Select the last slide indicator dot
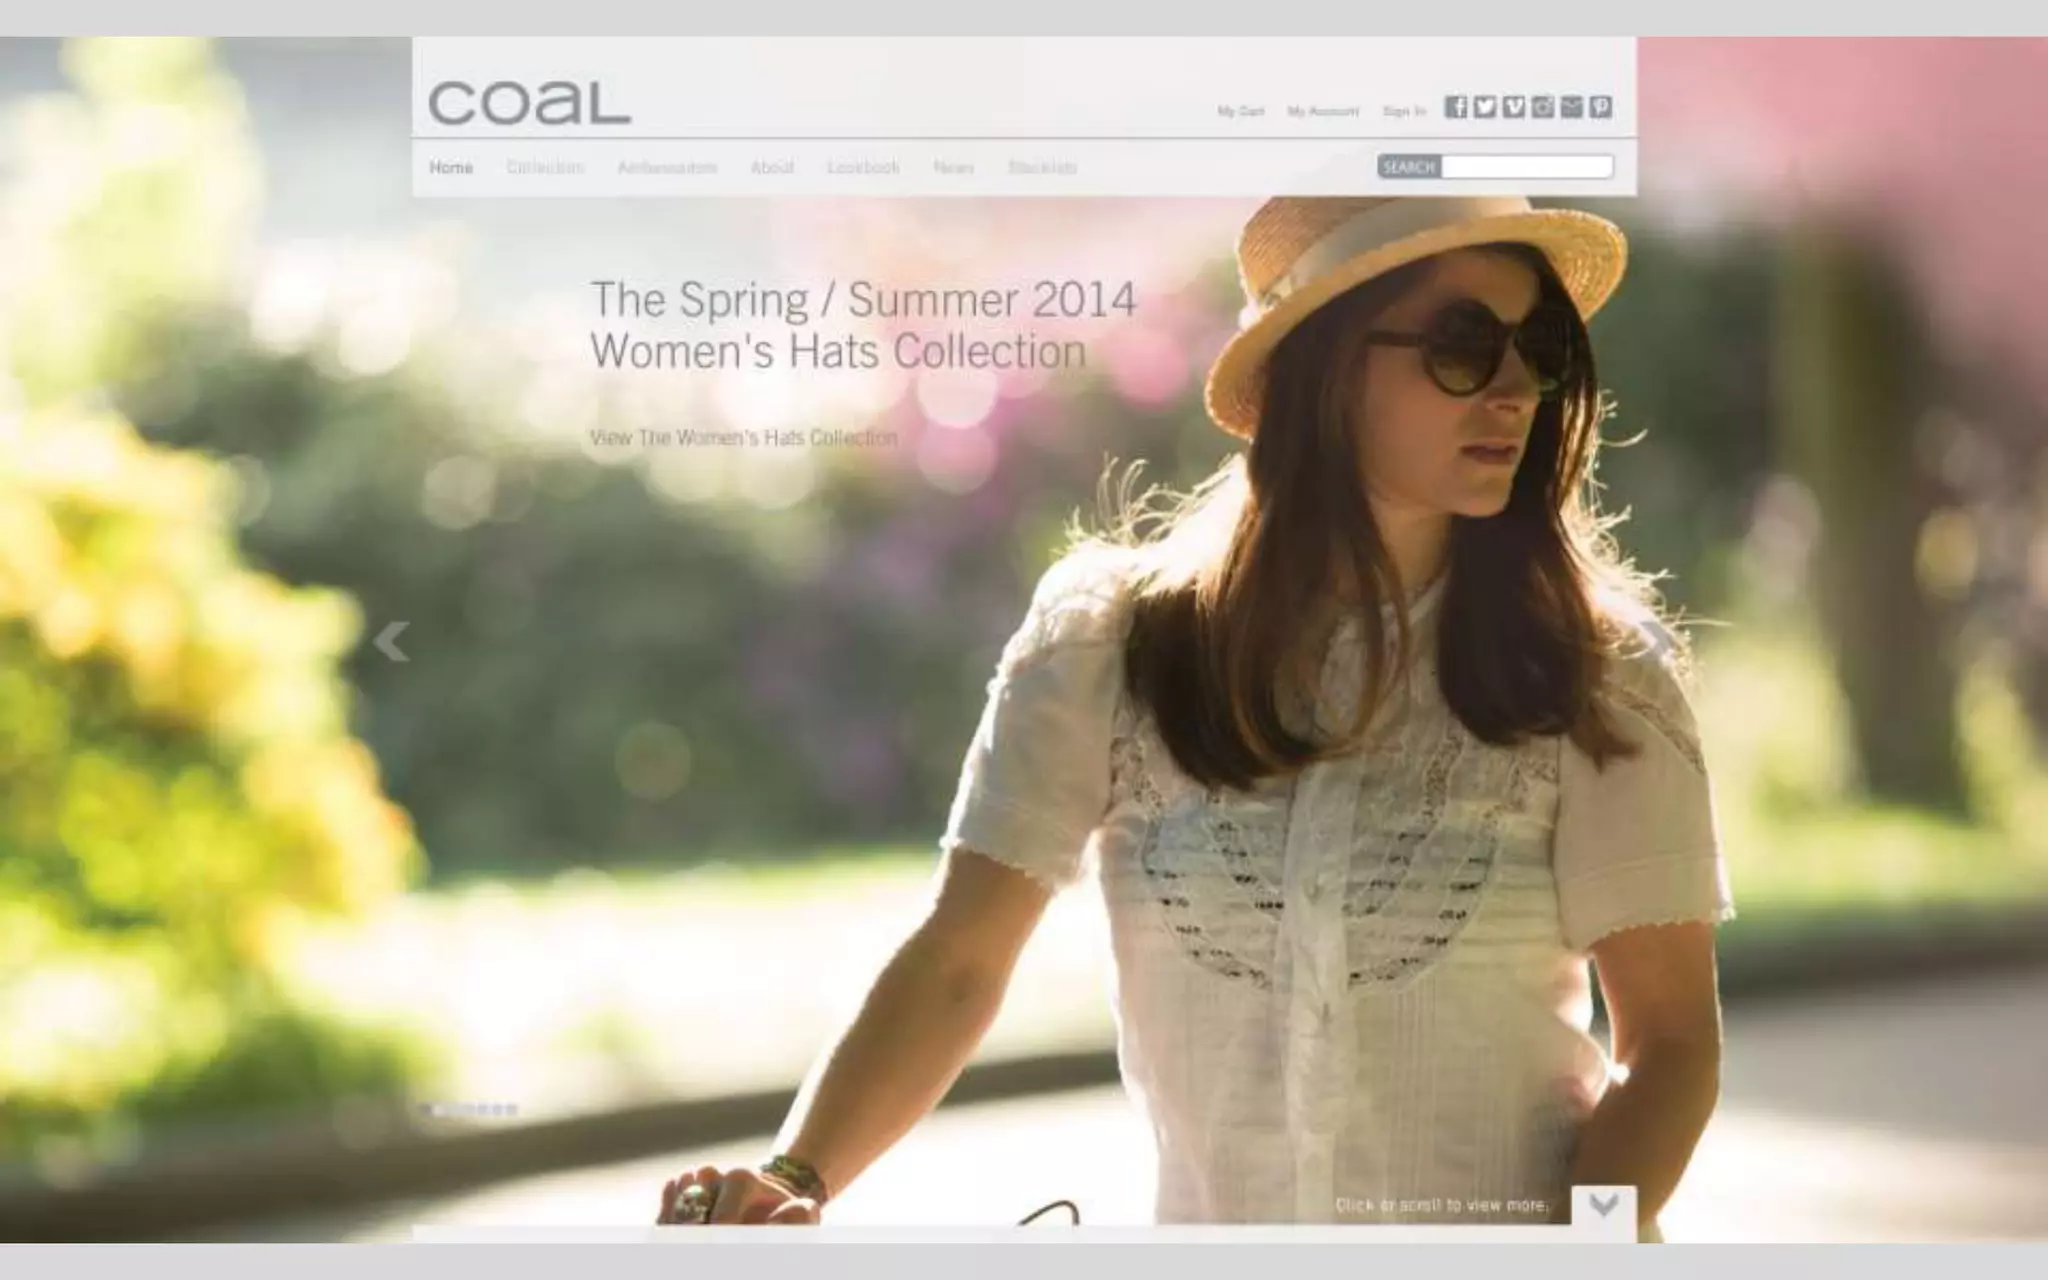This screenshot has height=1280, width=2048. pyautogui.click(x=511, y=1109)
